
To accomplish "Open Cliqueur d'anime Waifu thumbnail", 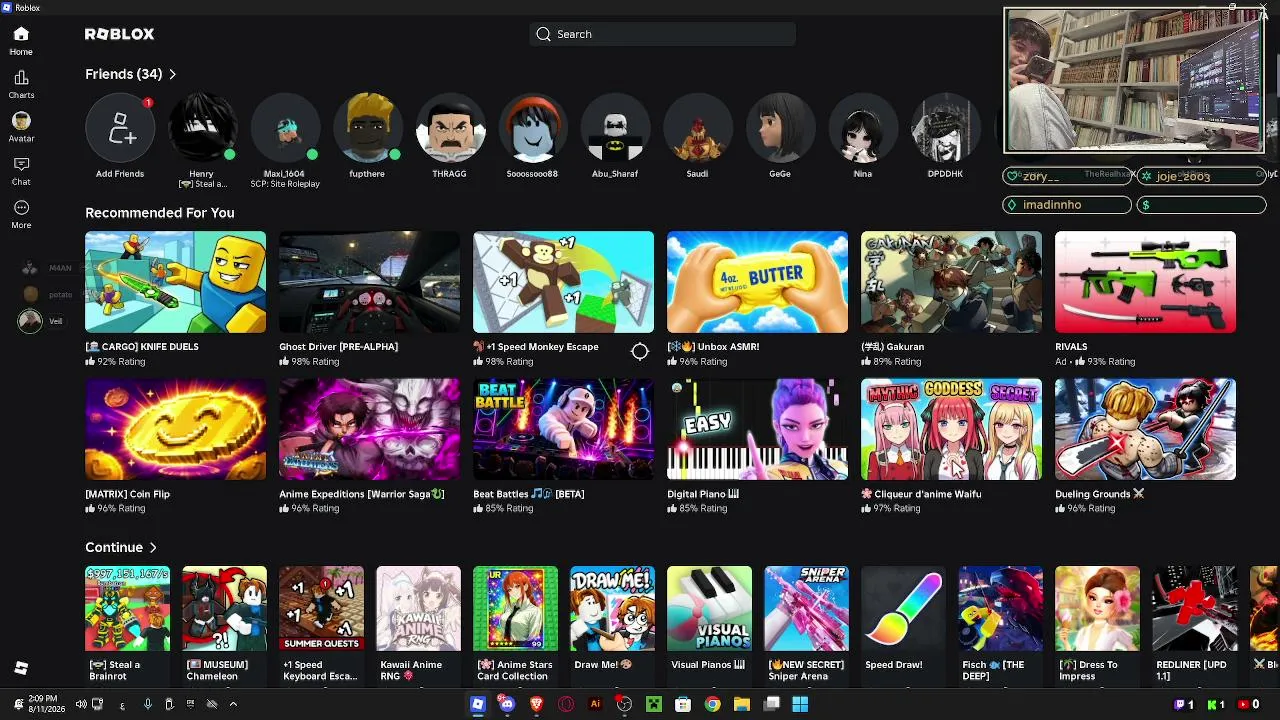I will point(952,429).
